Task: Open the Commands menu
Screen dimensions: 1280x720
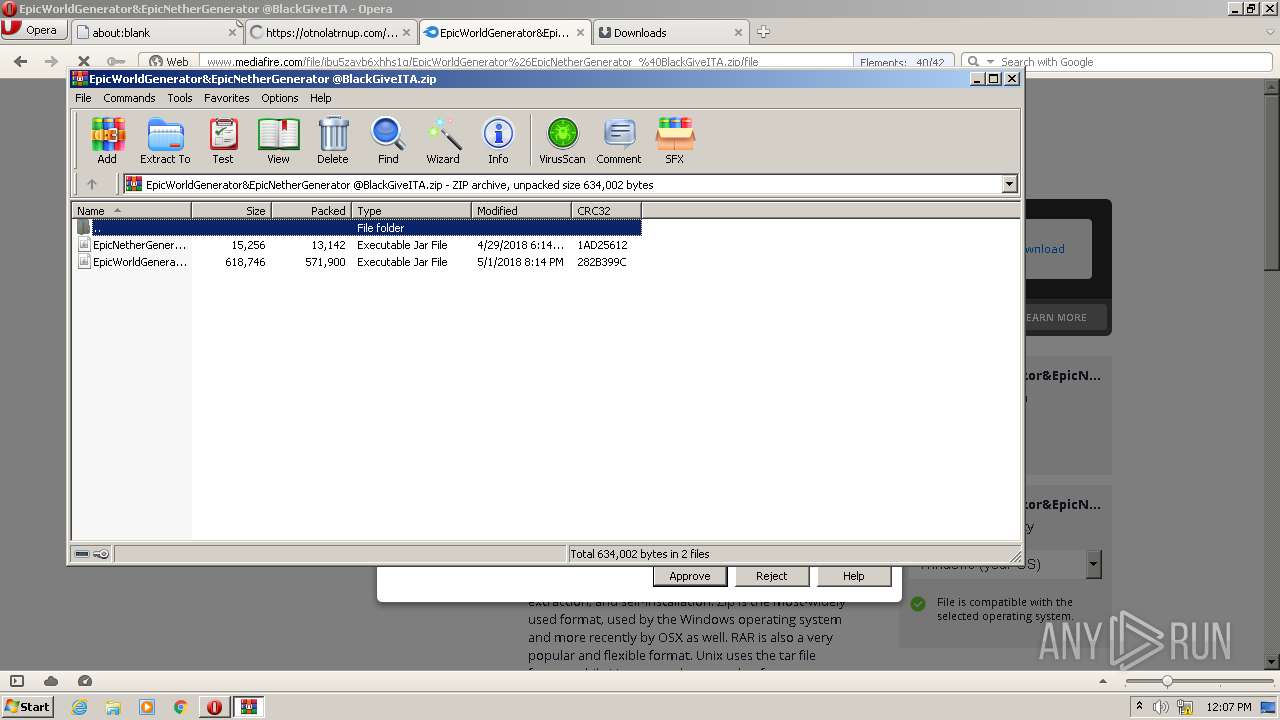Action: pyautogui.click(x=129, y=98)
